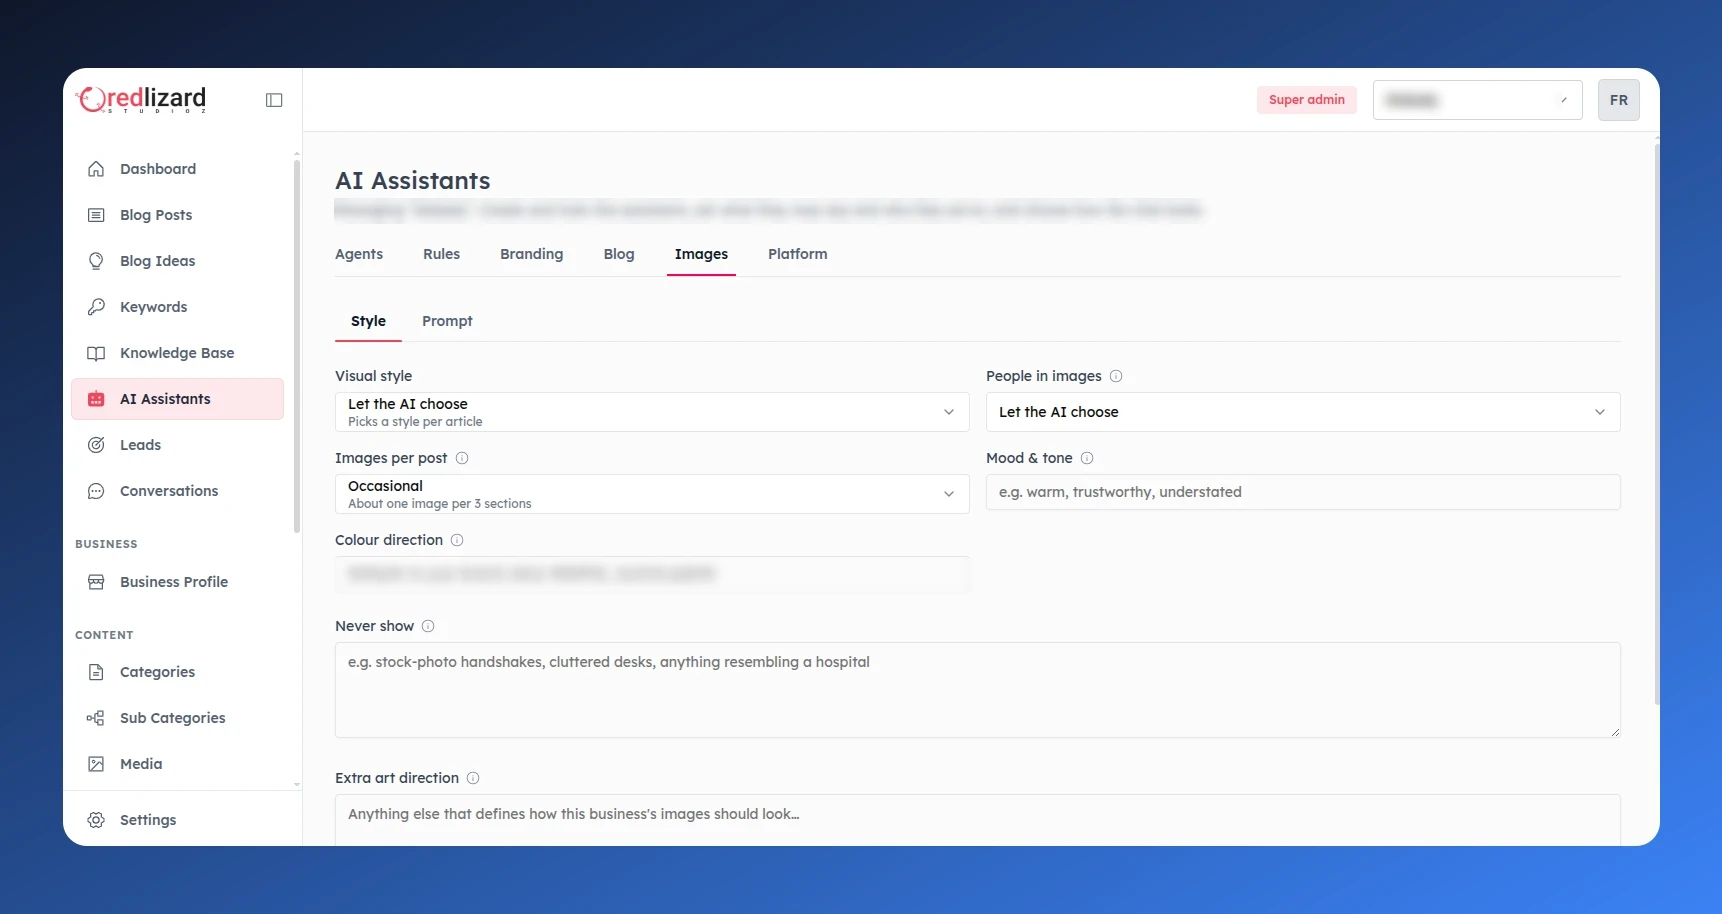Open the Platform tab
Image resolution: width=1722 pixels, height=914 pixels.
point(798,254)
